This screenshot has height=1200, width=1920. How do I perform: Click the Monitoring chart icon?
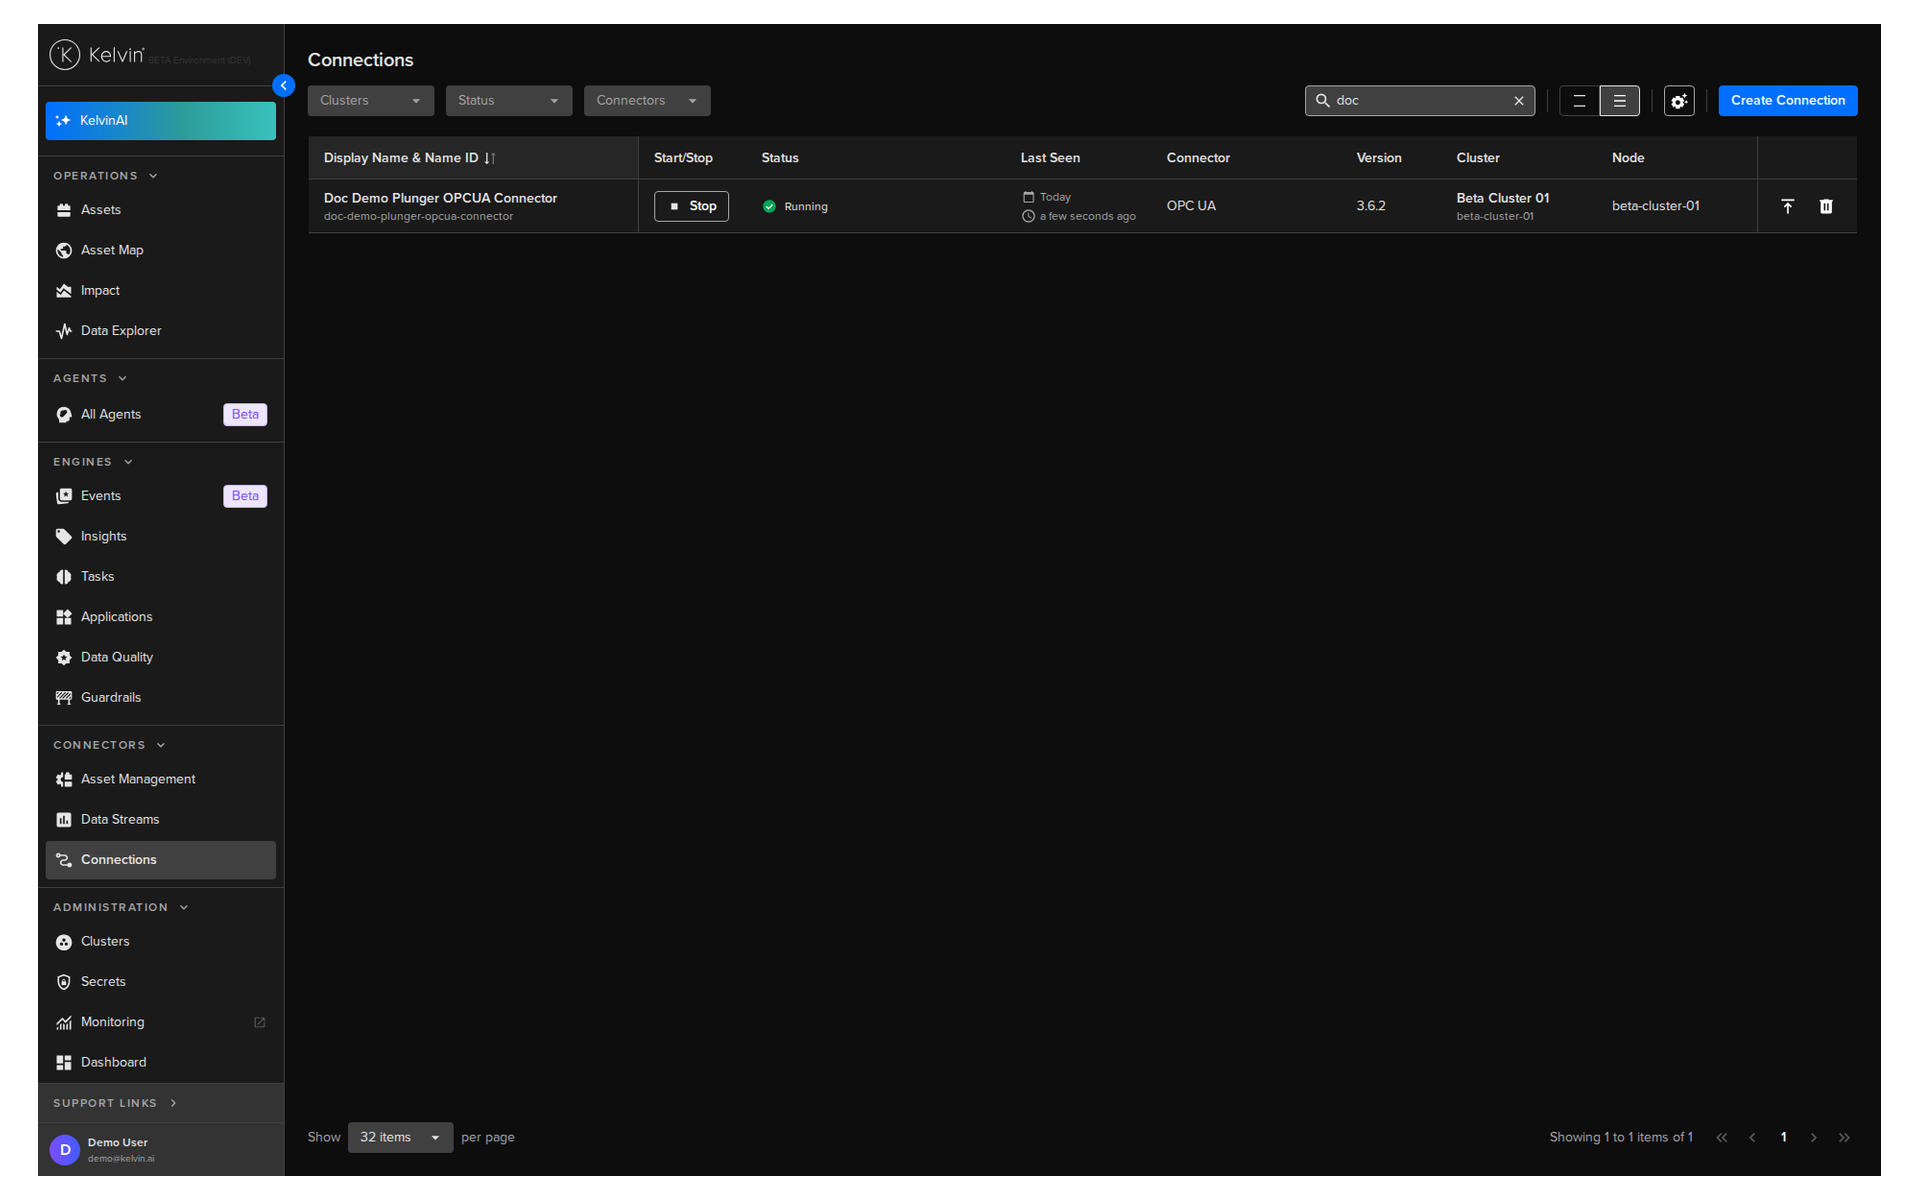click(x=64, y=1023)
